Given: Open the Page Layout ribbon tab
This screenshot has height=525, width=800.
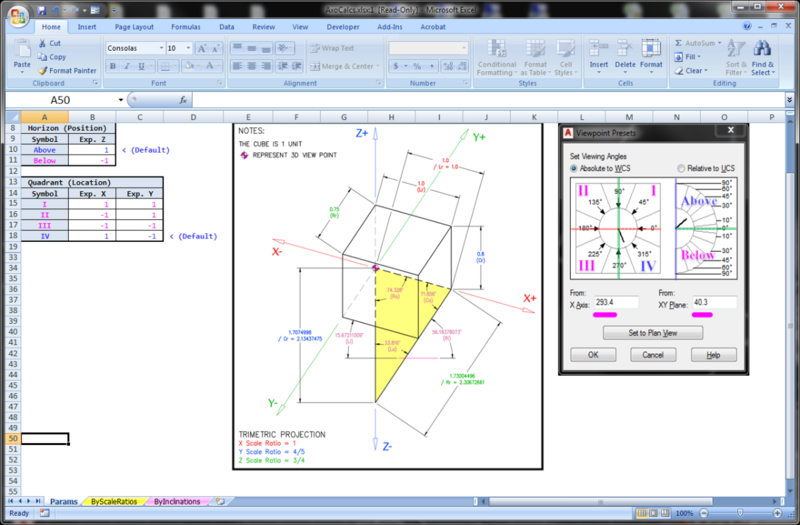Looking at the screenshot, I should pyautogui.click(x=134, y=28).
